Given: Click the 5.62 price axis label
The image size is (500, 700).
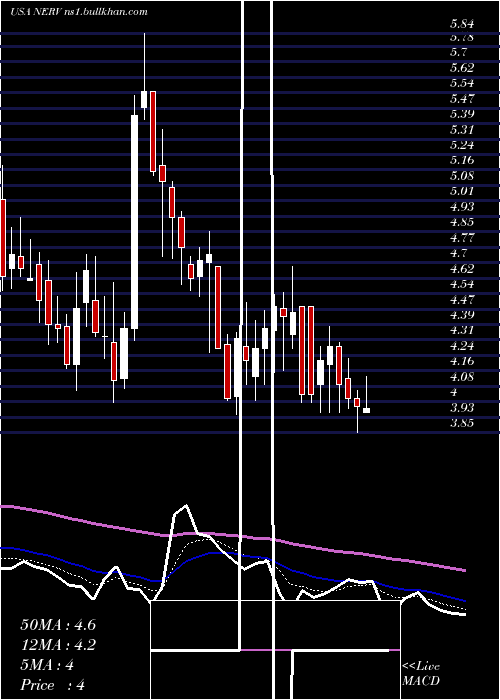Looking at the screenshot, I should coord(462,67).
